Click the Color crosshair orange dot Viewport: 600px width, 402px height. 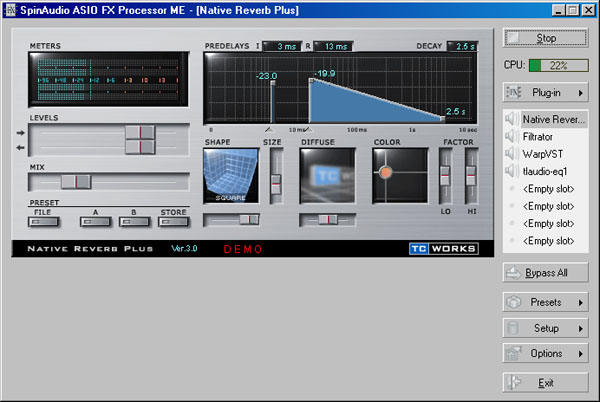pyautogui.click(x=386, y=173)
